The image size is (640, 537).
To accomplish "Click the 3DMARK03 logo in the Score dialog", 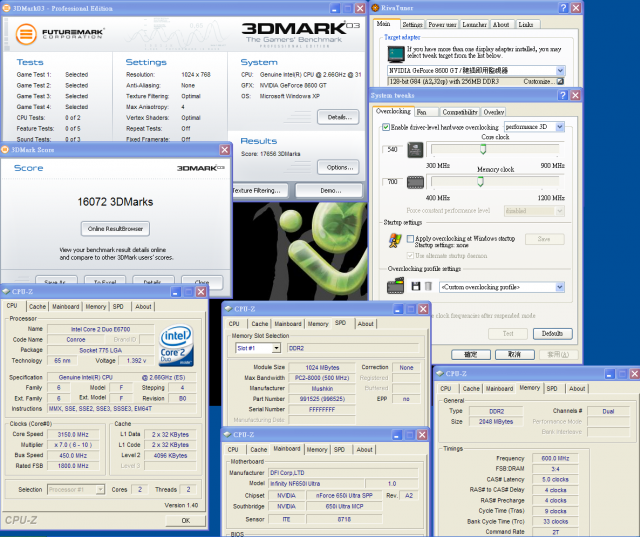I will [x=200, y=168].
